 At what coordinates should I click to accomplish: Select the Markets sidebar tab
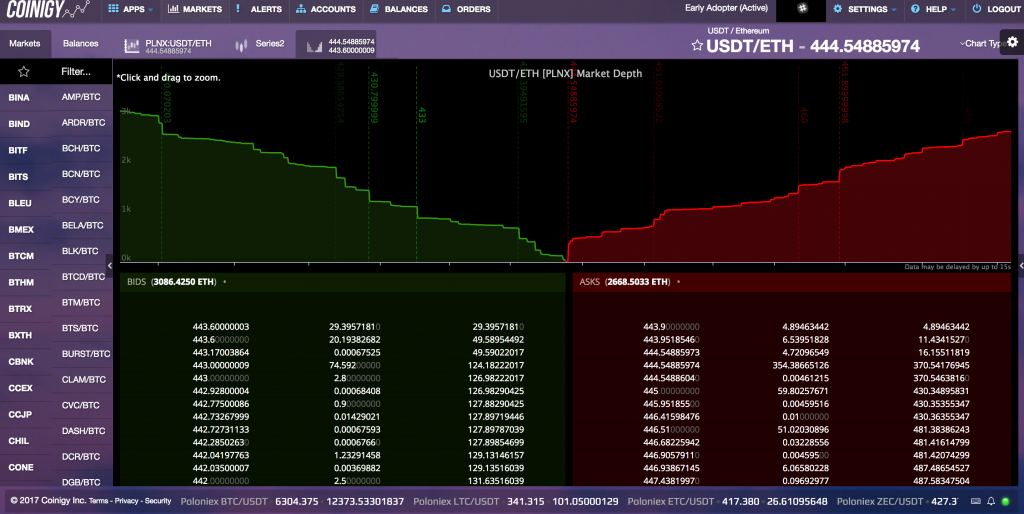pos(25,43)
